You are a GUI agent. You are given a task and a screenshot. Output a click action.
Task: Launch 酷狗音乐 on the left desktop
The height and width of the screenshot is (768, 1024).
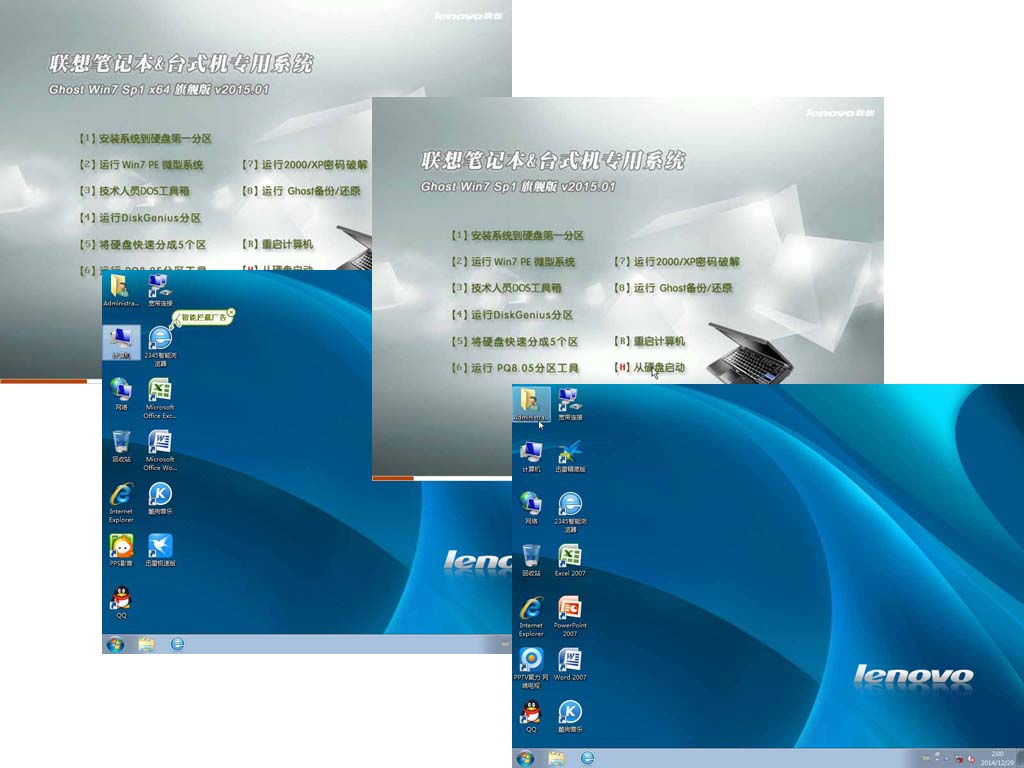coord(160,499)
